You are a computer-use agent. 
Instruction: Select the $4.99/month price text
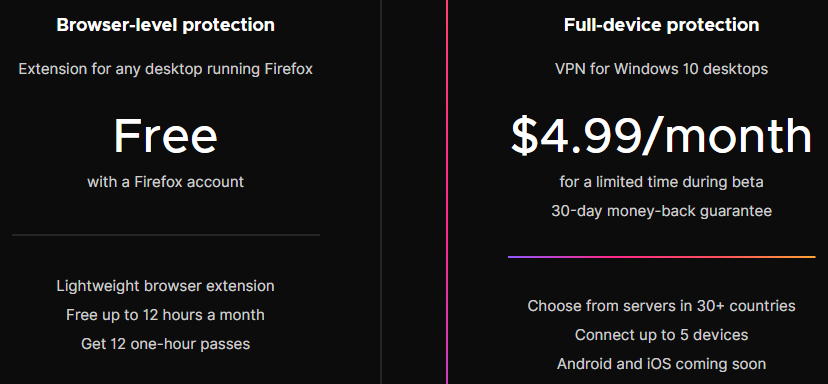[x=662, y=136]
